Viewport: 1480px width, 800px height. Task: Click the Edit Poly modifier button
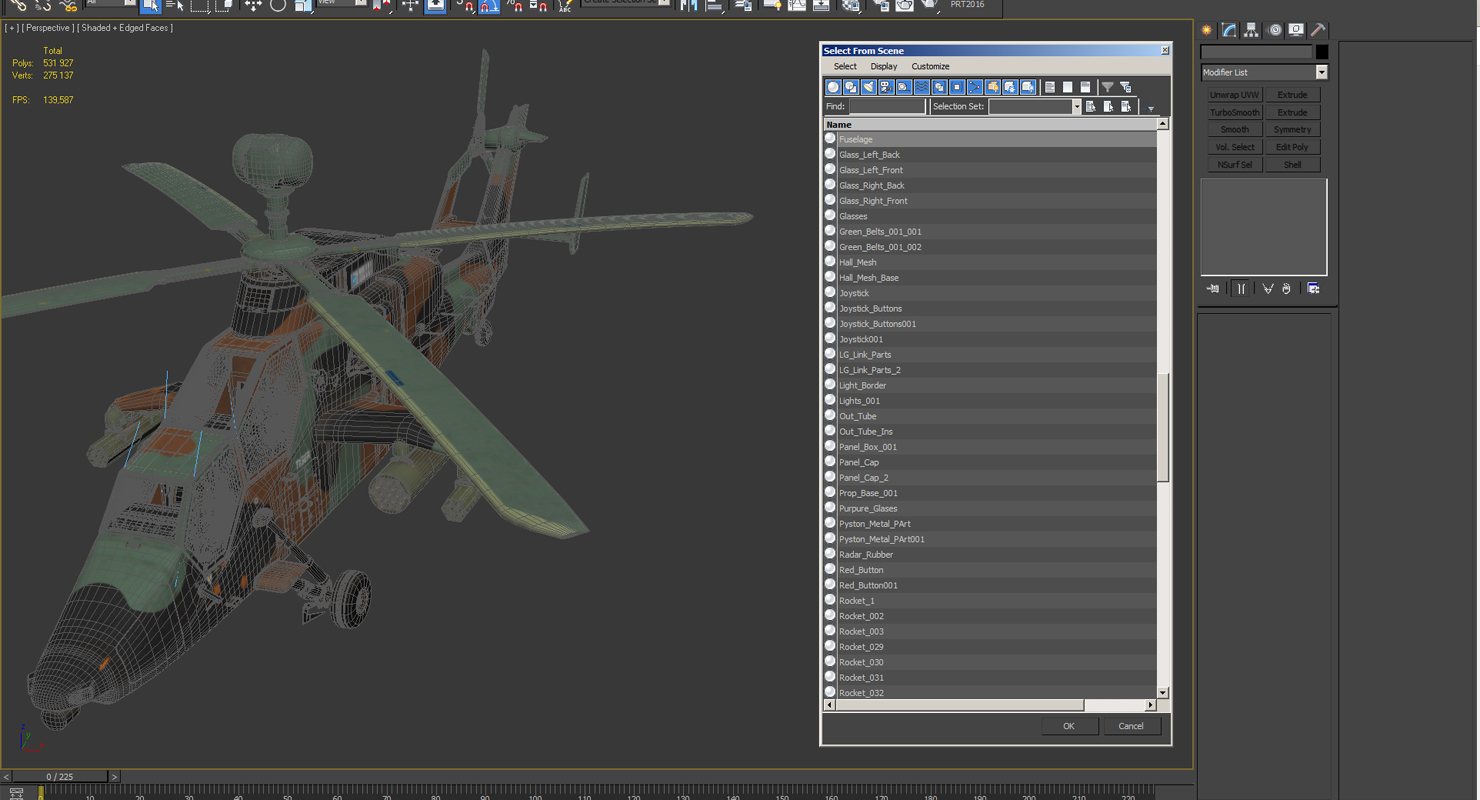[1292, 147]
